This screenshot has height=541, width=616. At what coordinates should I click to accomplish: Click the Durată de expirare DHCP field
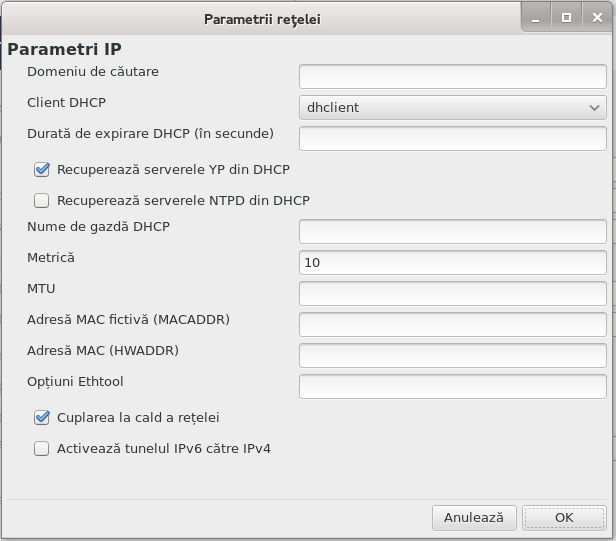pyautogui.click(x=453, y=138)
